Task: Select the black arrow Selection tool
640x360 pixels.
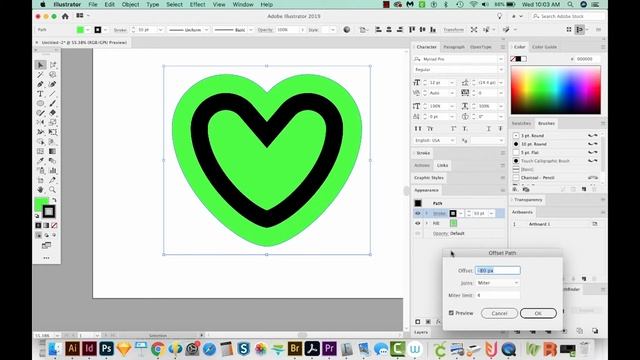Action: coord(40,65)
